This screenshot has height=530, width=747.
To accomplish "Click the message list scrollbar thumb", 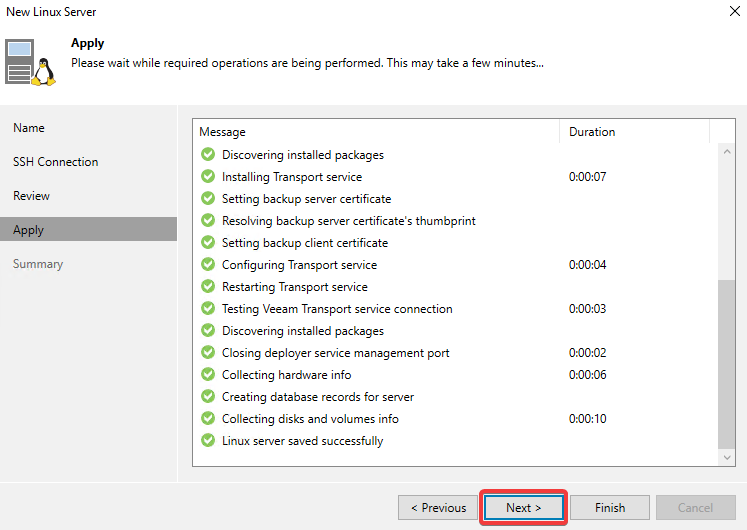I will [727, 364].
